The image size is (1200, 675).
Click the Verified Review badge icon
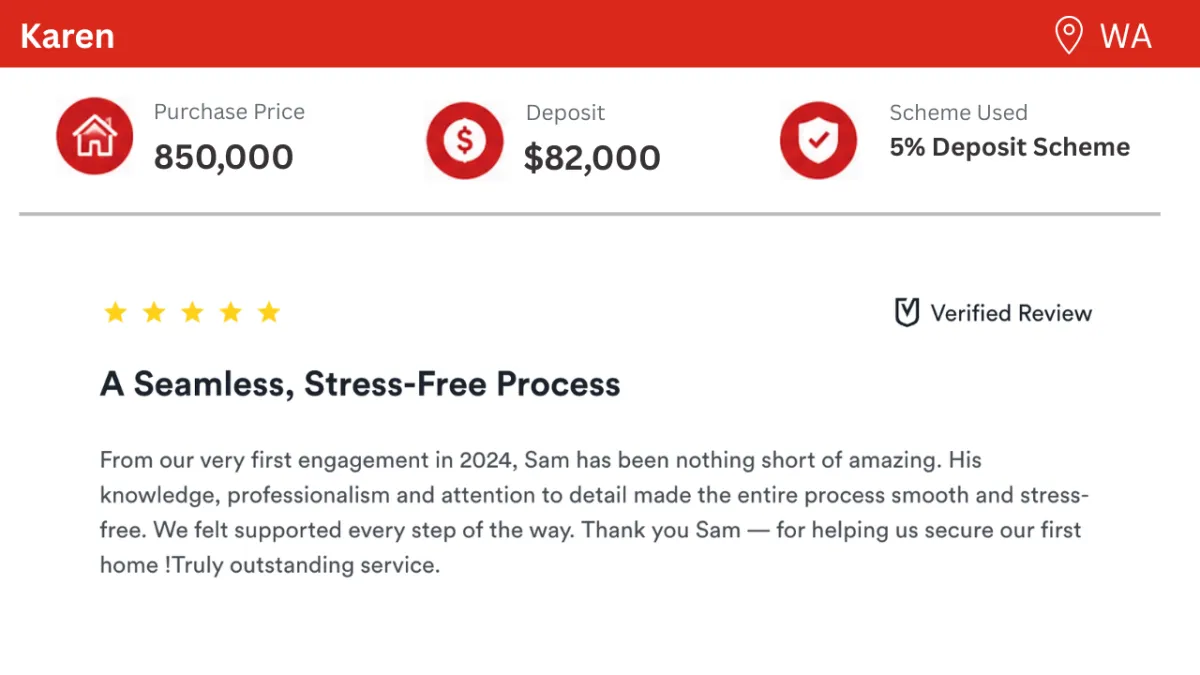(x=906, y=313)
